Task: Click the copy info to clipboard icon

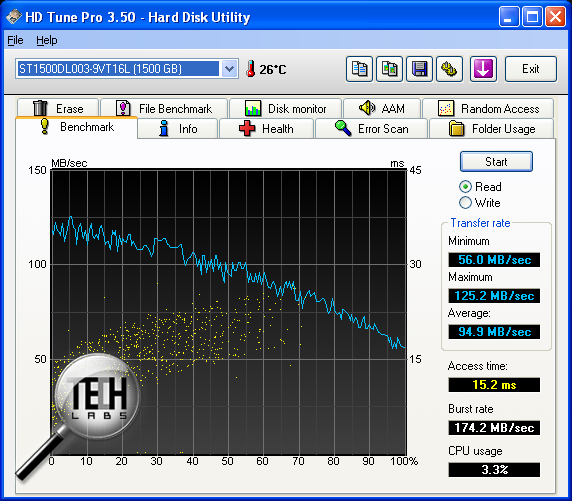Action: click(x=359, y=69)
